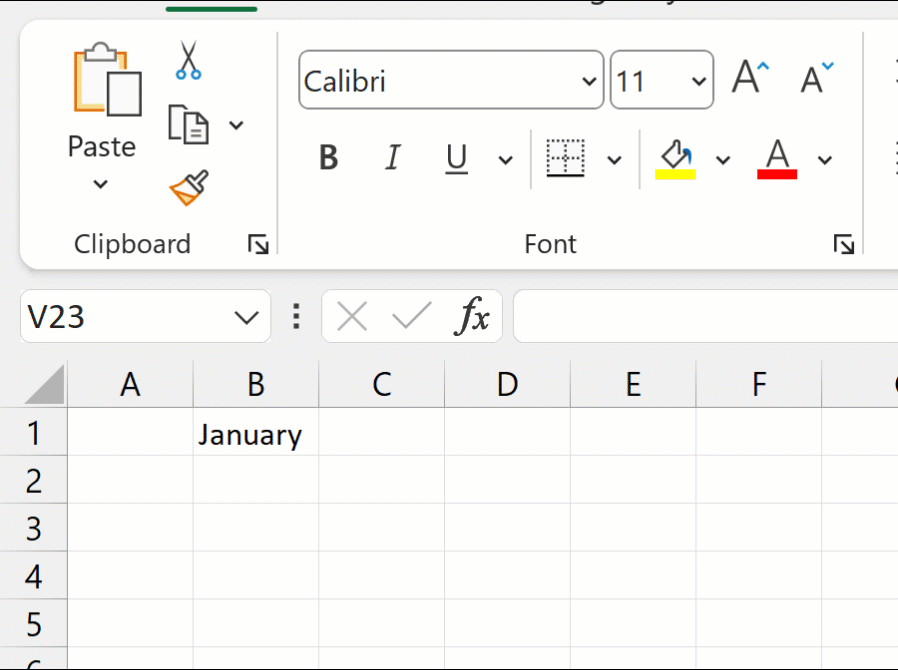
Task: Apply bold formatting to selected cell
Action: [x=327, y=158]
